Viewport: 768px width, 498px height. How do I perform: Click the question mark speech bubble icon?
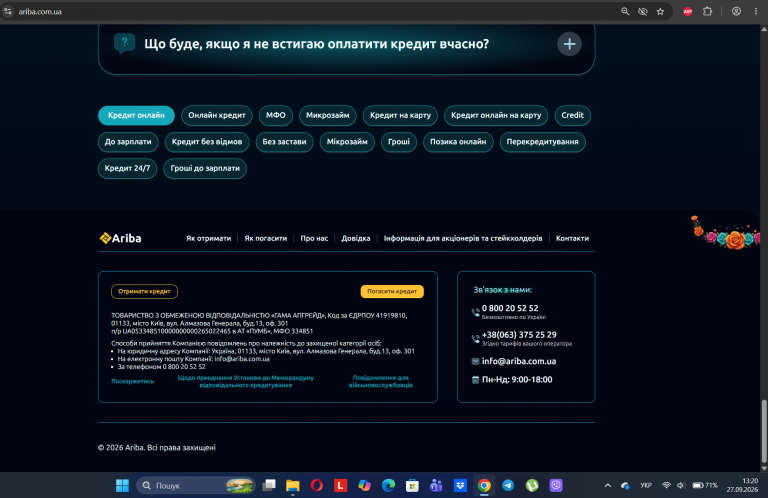coord(124,44)
